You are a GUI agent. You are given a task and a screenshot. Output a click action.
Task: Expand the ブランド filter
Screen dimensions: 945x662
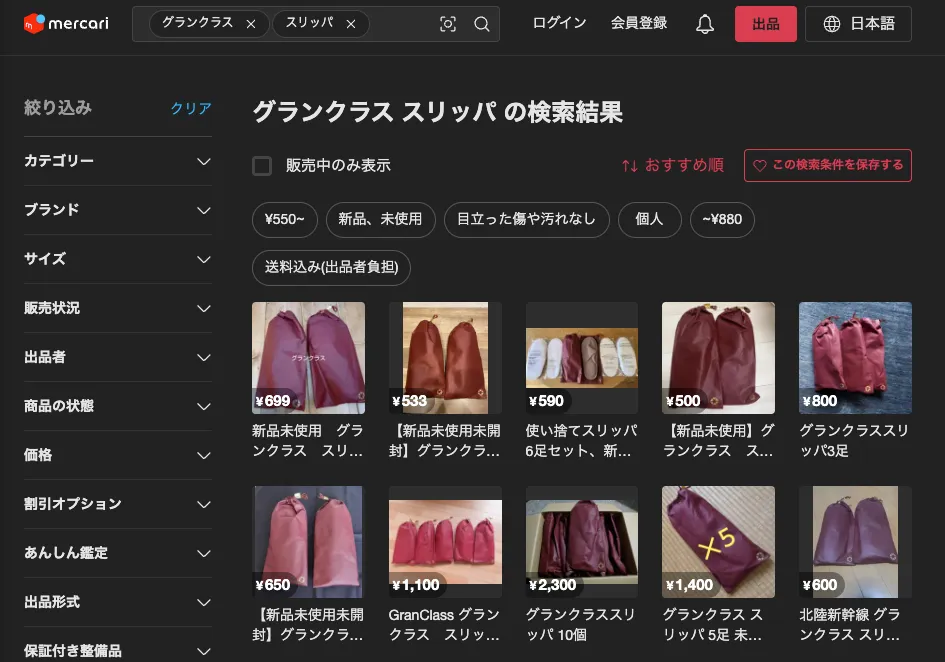tap(118, 210)
